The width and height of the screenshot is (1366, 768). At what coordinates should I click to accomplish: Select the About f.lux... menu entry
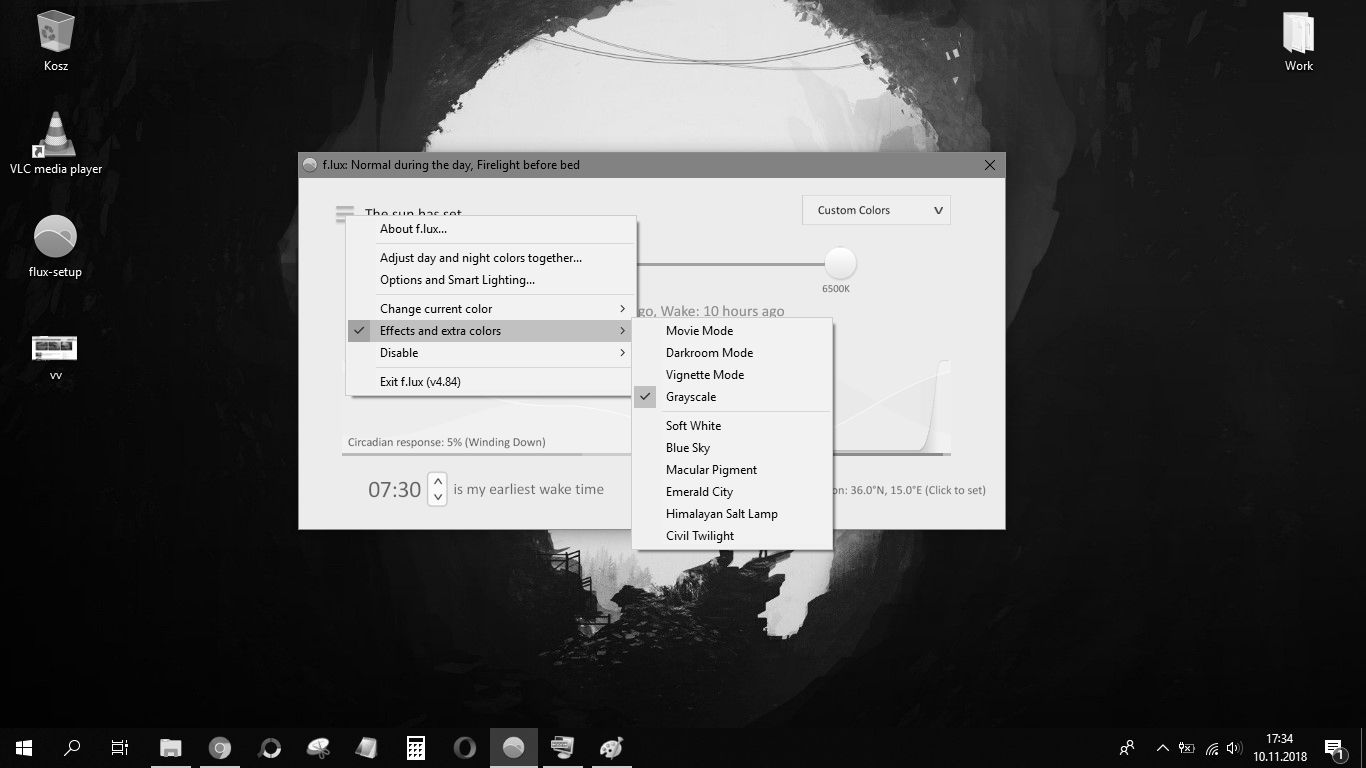(x=413, y=229)
